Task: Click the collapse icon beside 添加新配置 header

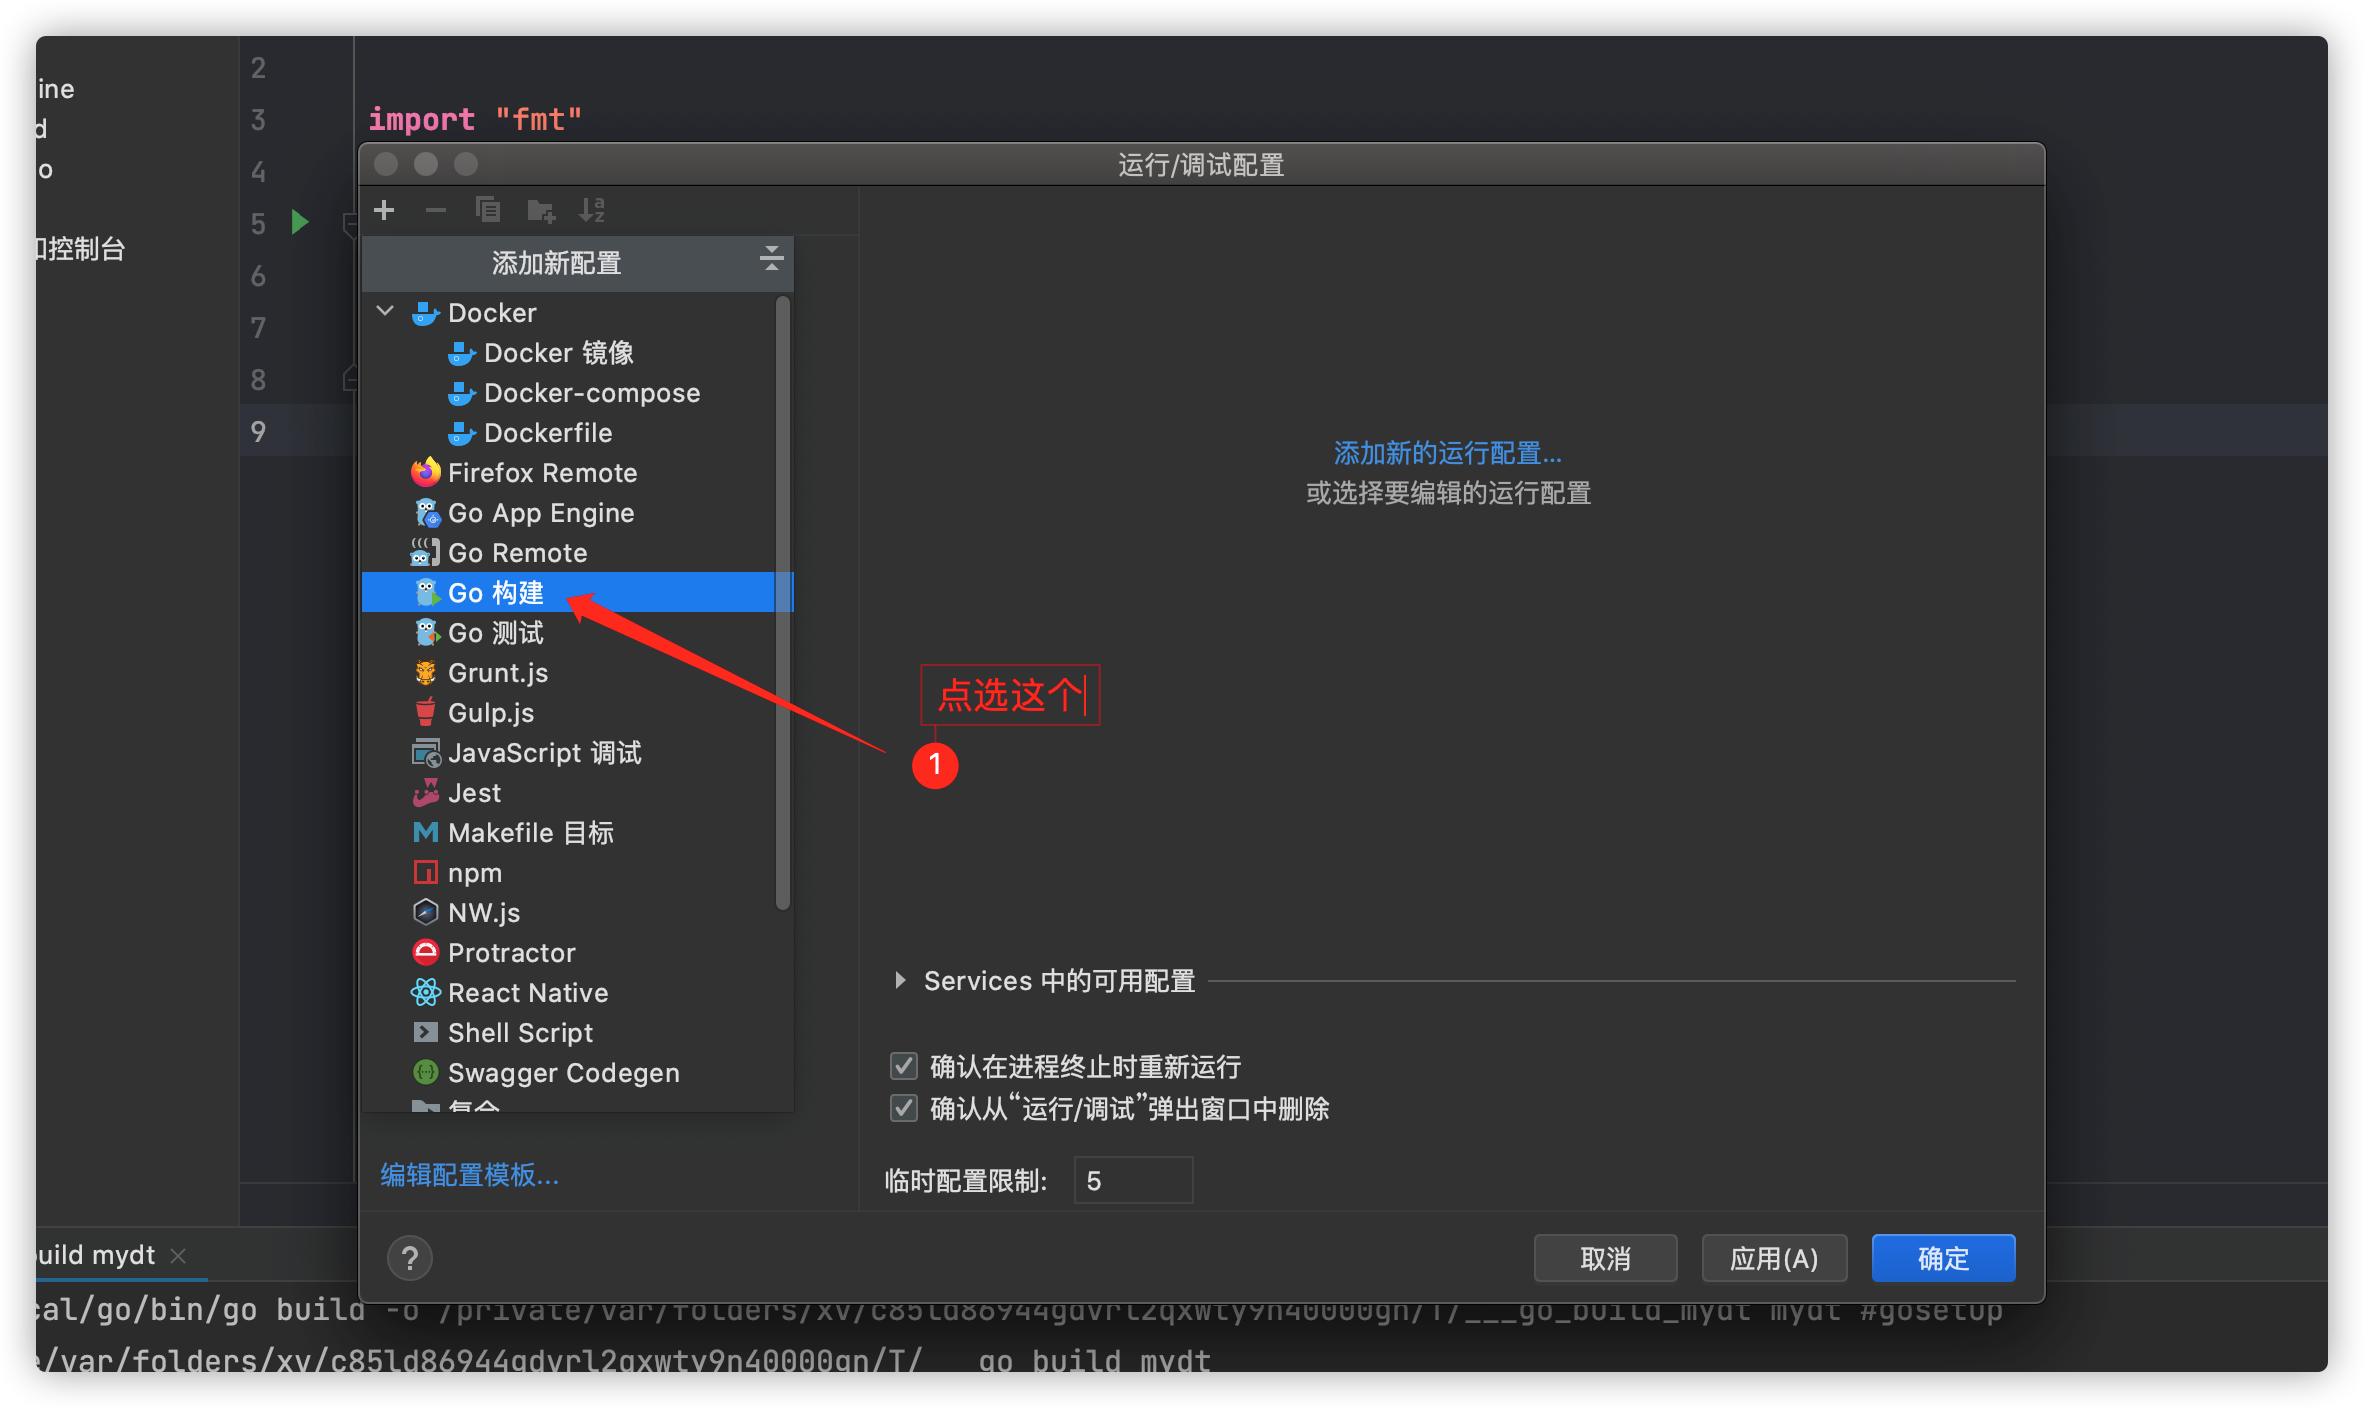Action: click(x=771, y=260)
